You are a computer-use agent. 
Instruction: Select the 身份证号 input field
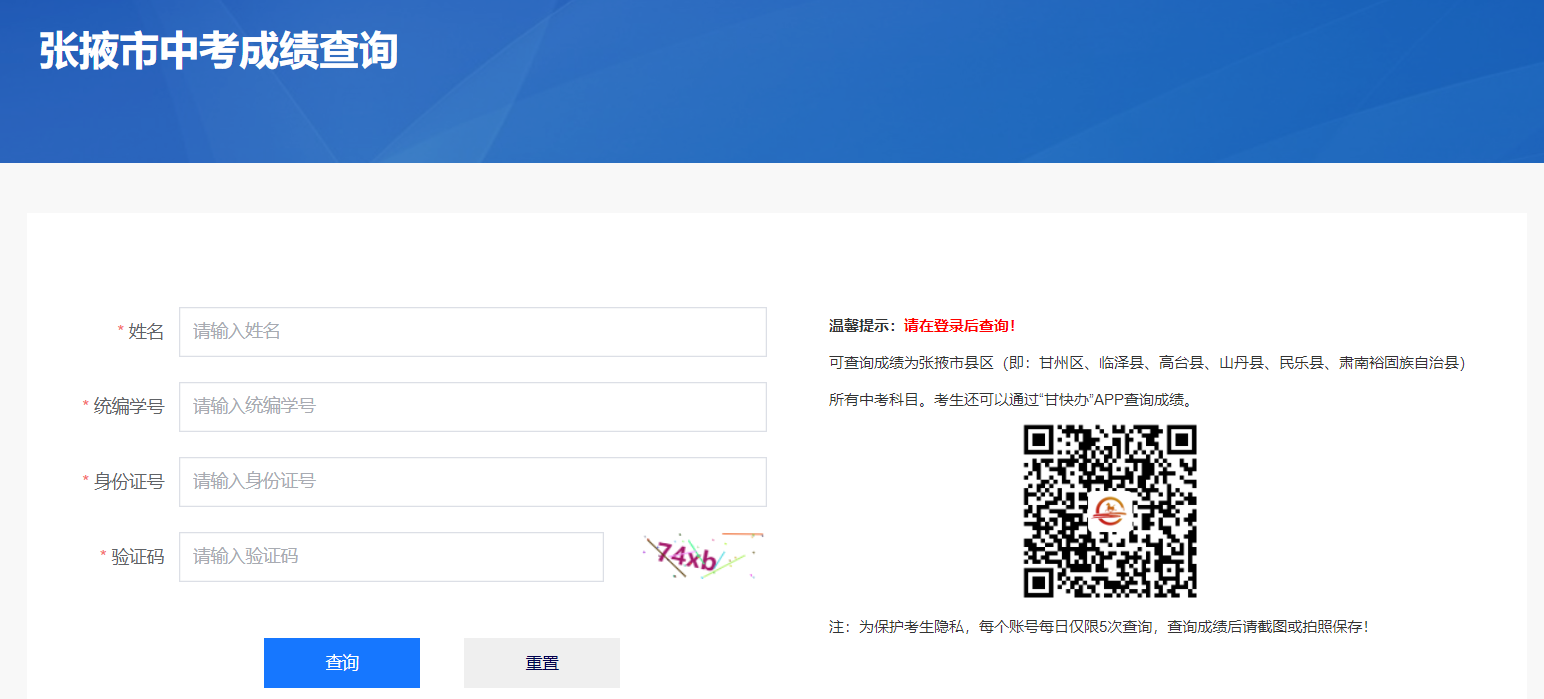[472, 482]
